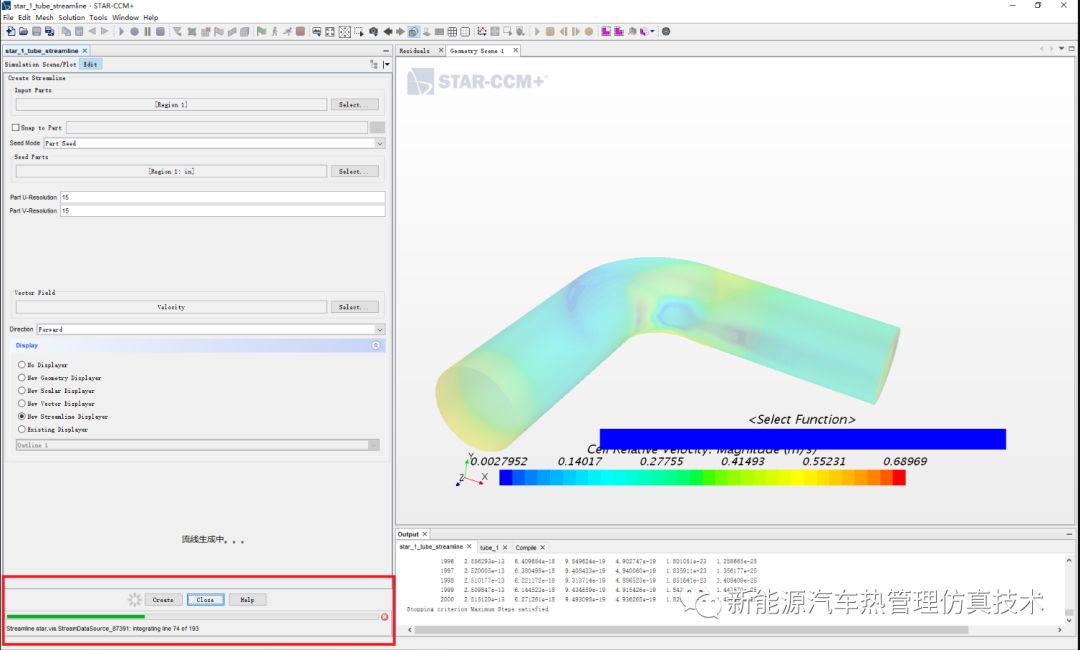The height and width of the screenshot is (650, 1080).
Task: Click the second magenta scene-view icon
Action: [619, 31]
